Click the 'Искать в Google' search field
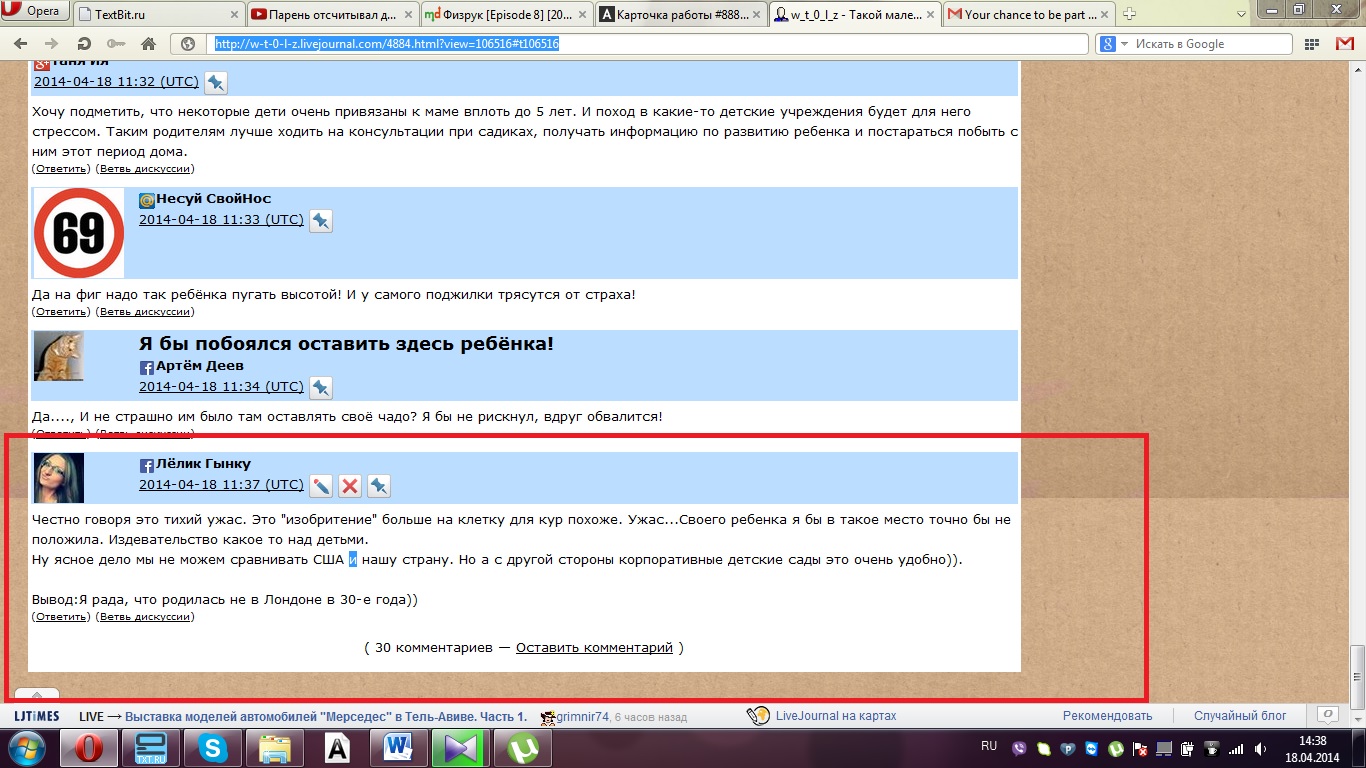Viewport: 1366px width, 768px height. (1213, 44)
